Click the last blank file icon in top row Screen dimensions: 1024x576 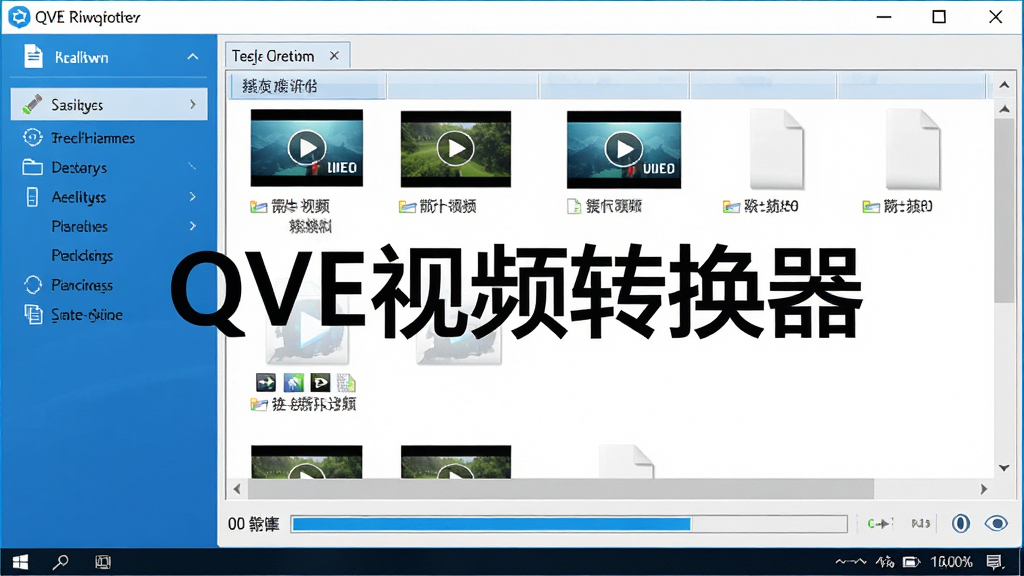pyautogui.click(x=912, y=149)
